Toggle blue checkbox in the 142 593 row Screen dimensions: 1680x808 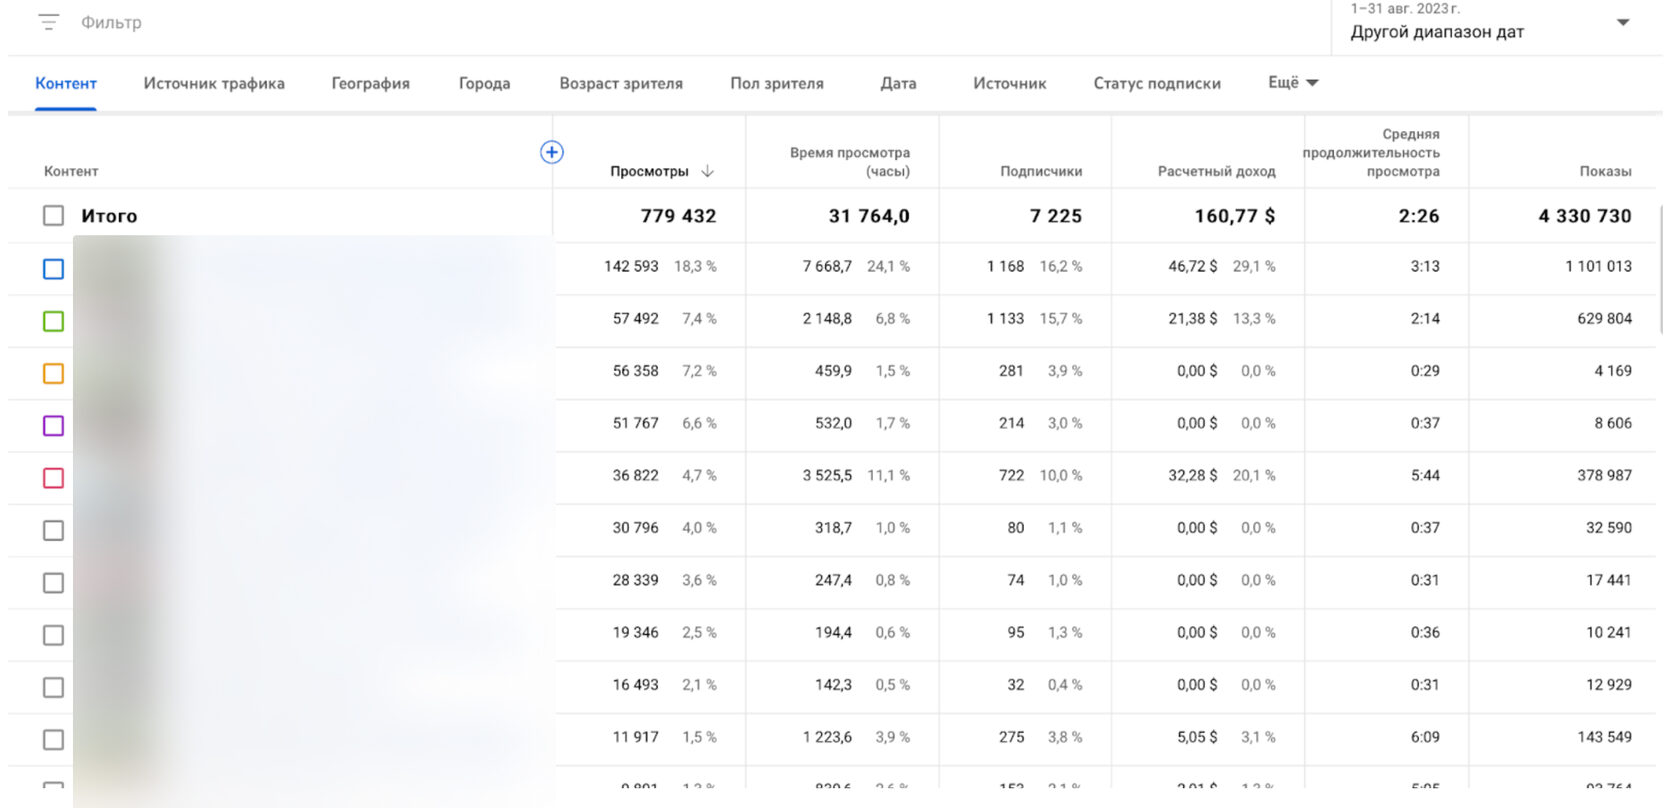tap(54, 269)
